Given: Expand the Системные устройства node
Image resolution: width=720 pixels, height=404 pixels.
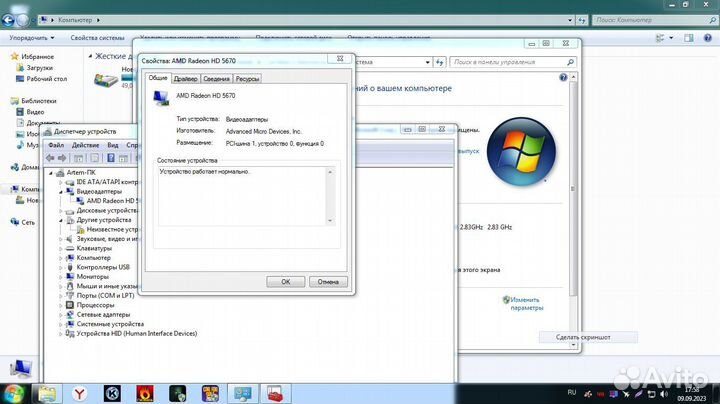Looking at the screenshot, I should (x=61, y=324).
